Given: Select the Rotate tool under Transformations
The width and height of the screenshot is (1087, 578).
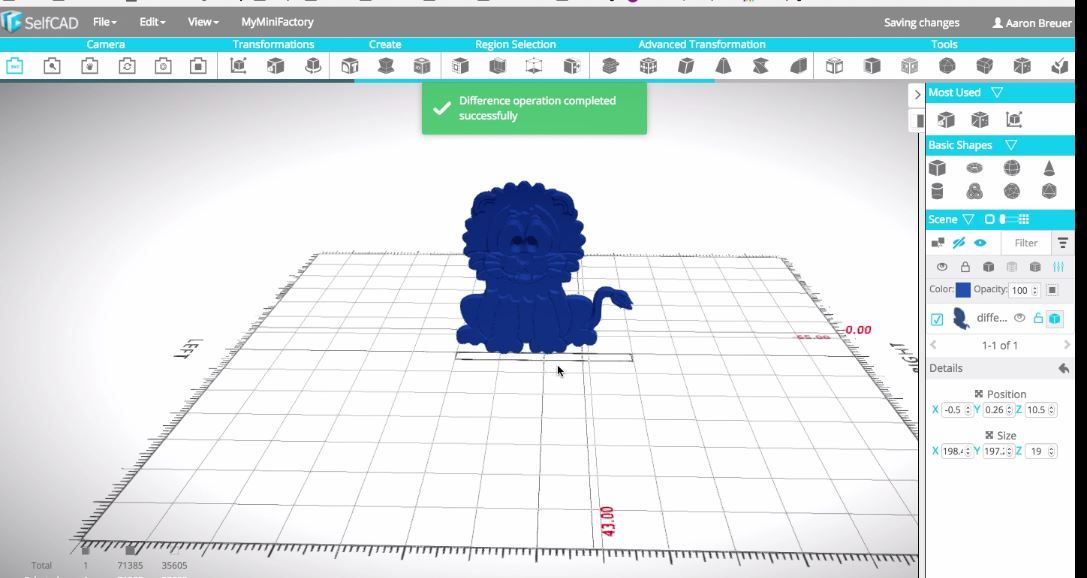Looking at the screenshot, I should (x=314, y=65).
